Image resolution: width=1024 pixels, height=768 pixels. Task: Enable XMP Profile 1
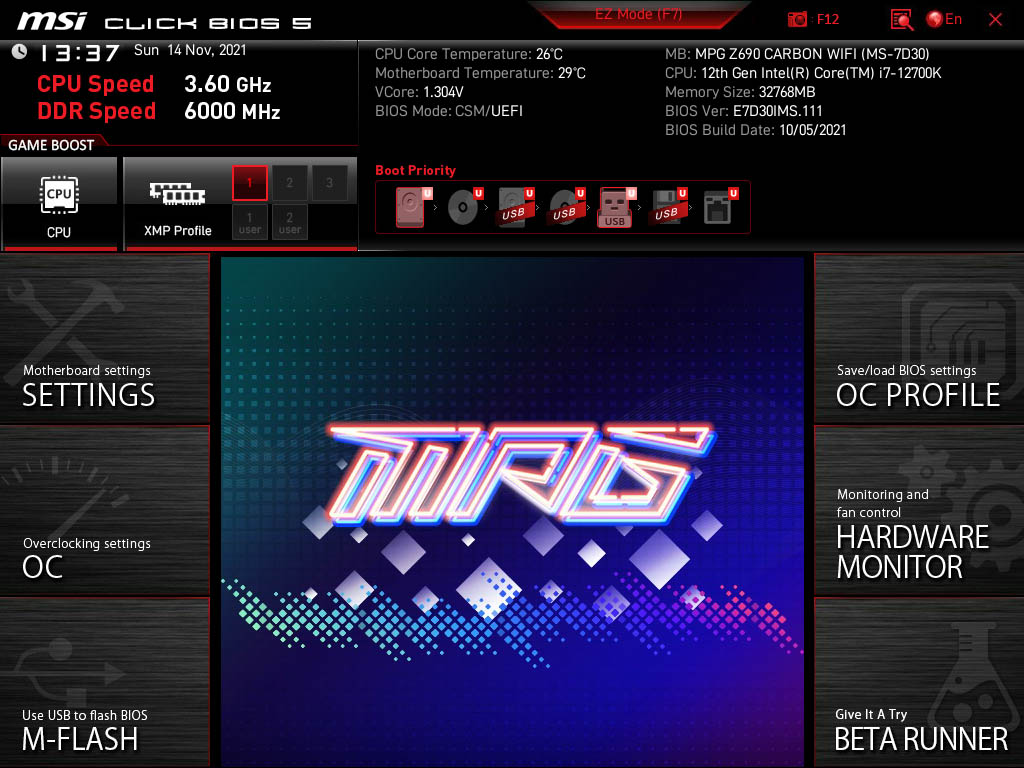pyautogui.click(x=250, y=183)
